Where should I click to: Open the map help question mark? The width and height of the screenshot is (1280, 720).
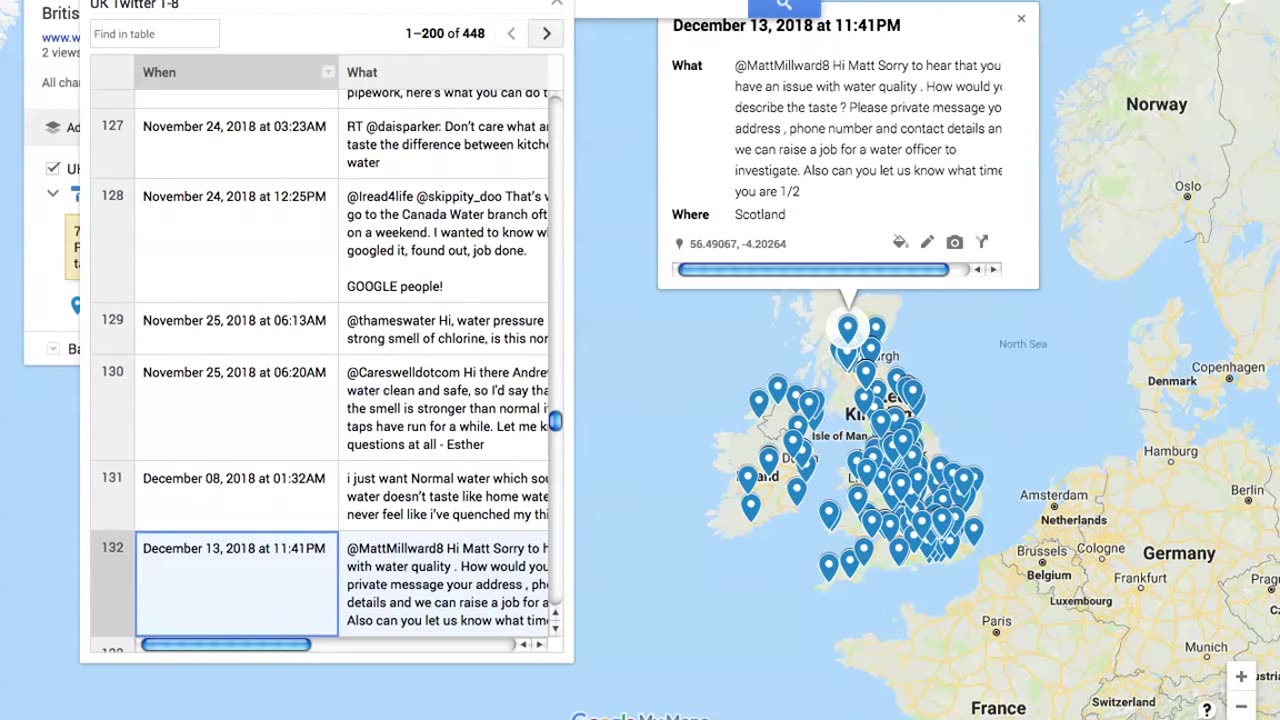pyautogui.click(x=1207, y=710)
